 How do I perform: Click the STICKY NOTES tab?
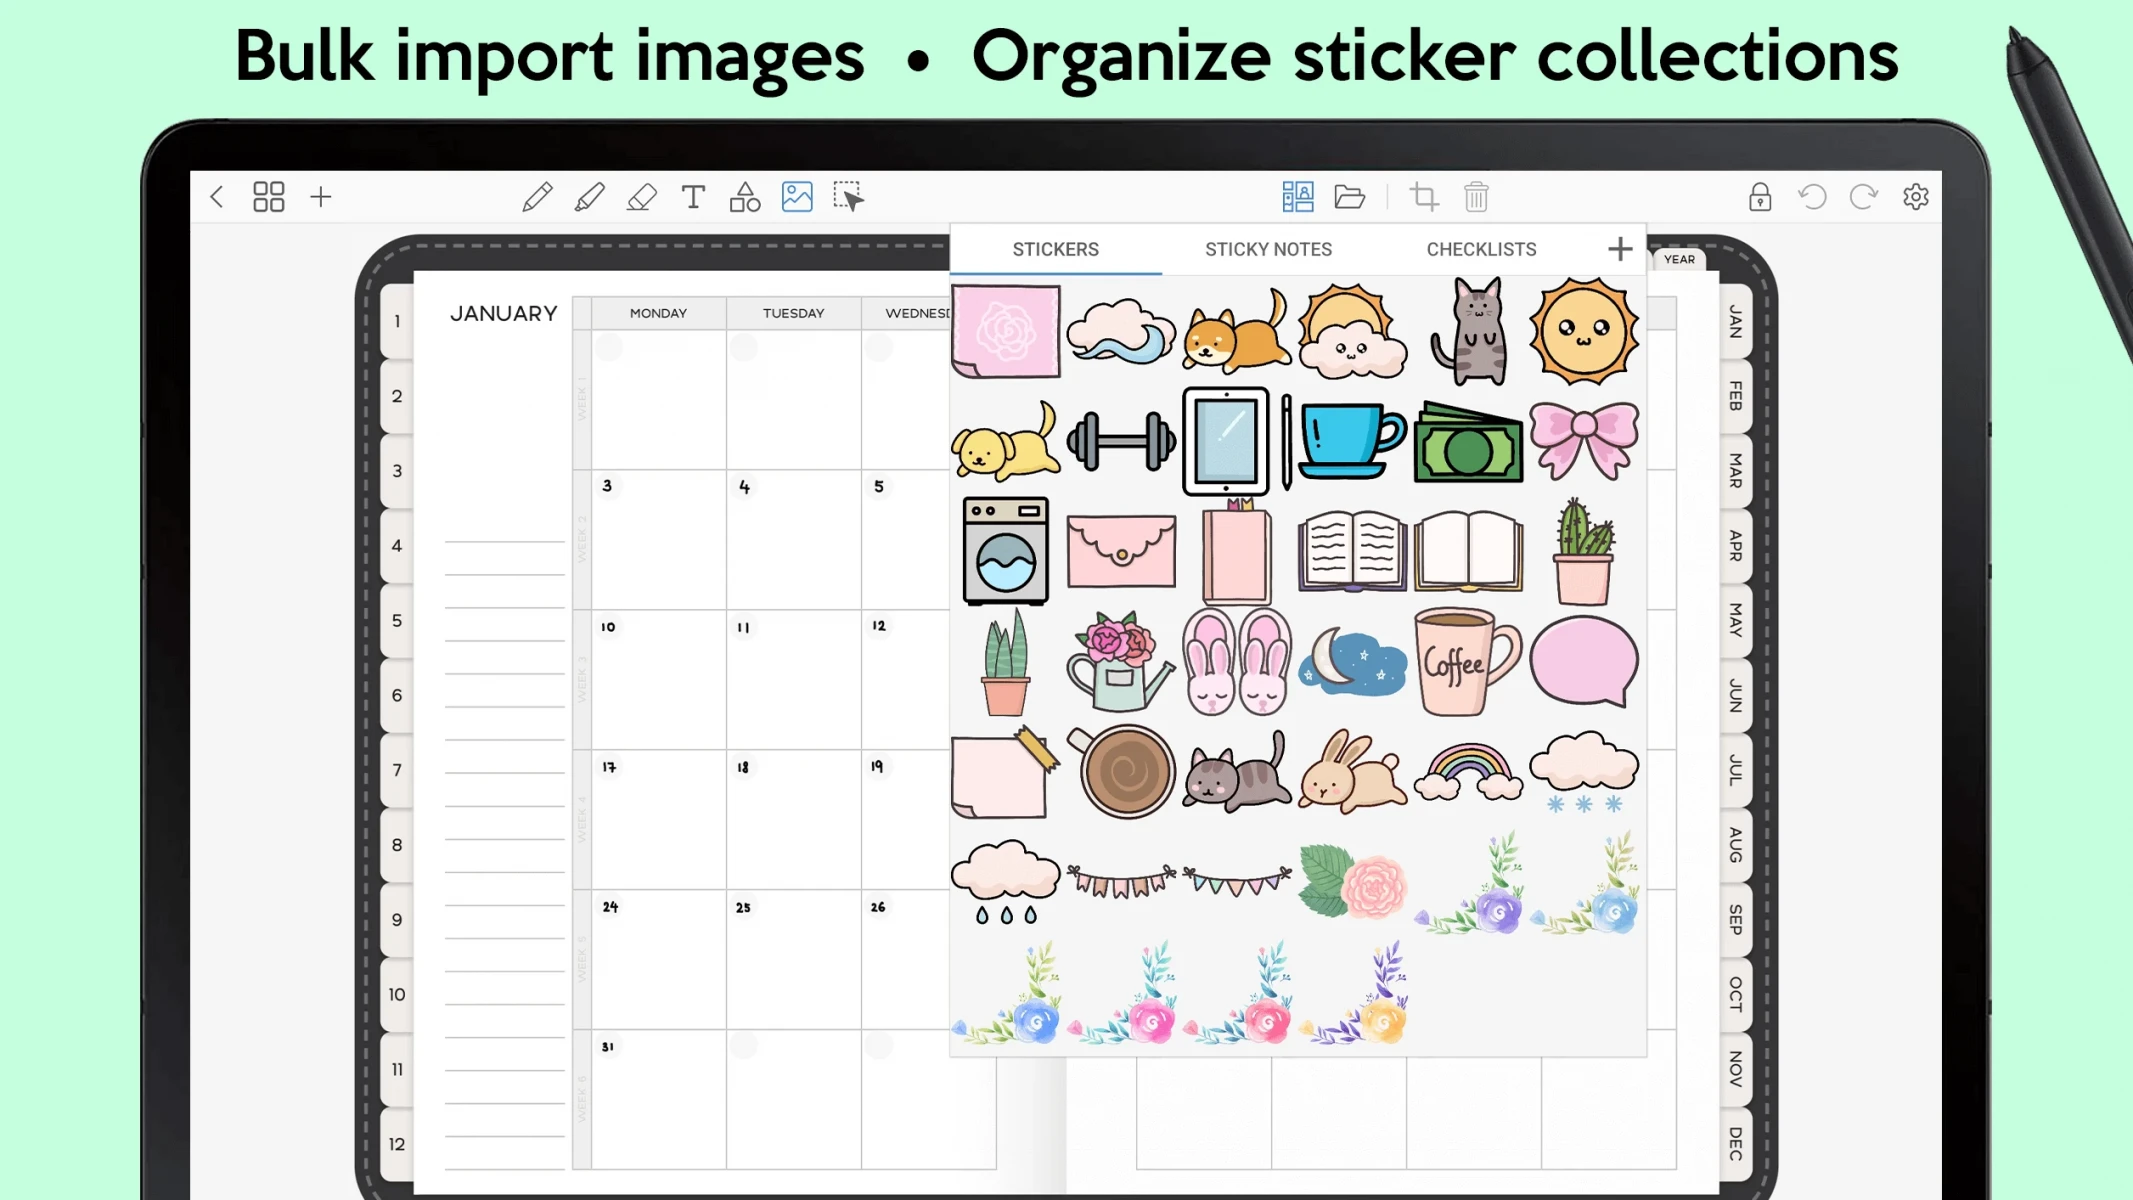(x=1267, y=249)
